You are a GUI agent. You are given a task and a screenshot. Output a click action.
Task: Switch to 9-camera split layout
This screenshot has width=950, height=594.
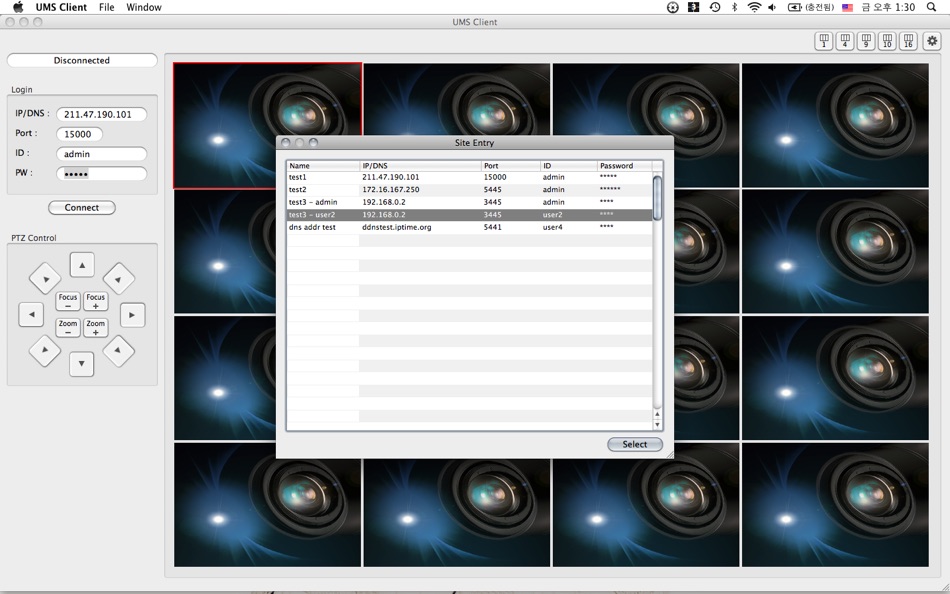click(866, 41)
